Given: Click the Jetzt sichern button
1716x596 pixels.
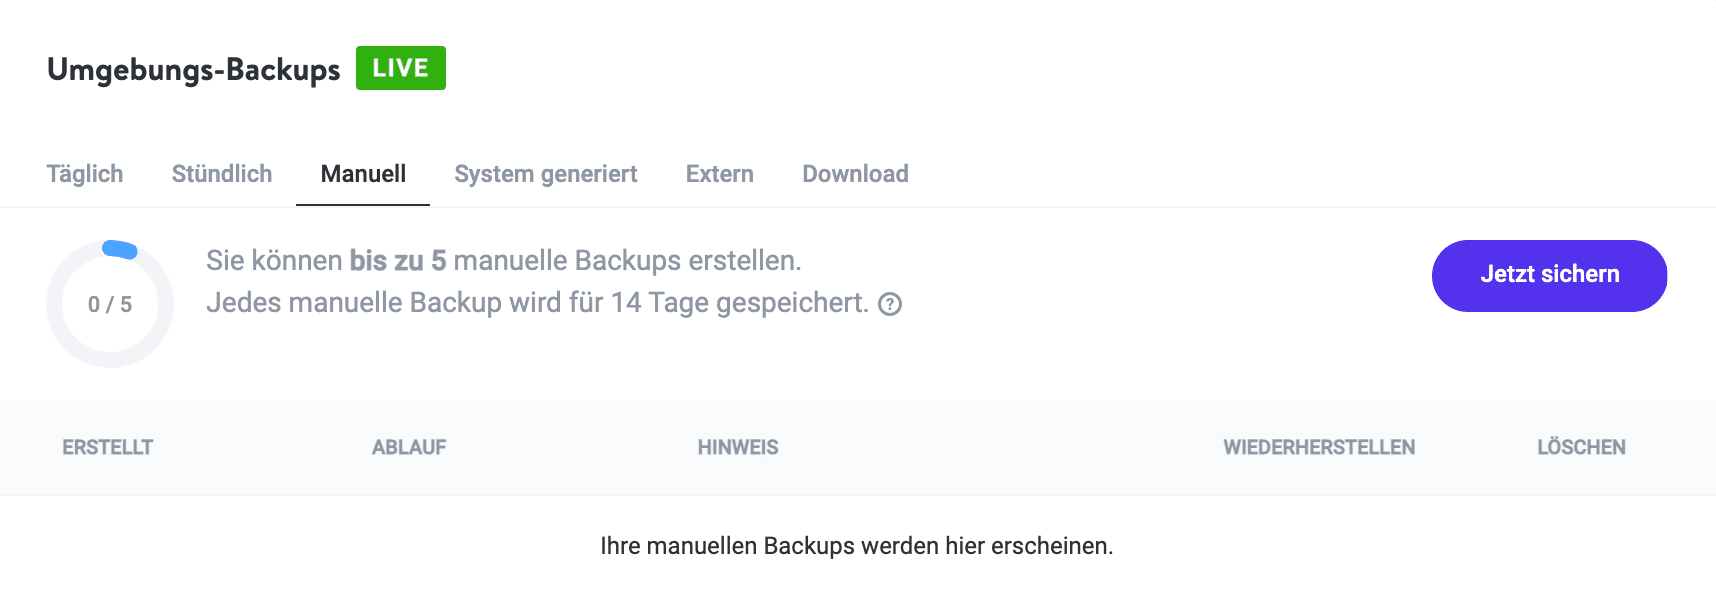Looking at the screenshot, I should [1549, 275].
